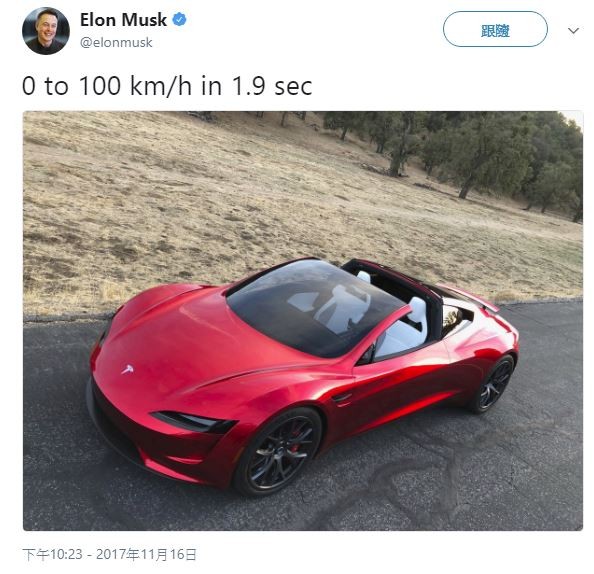This screenshot has height=574, width=594.
Task: Follow the account with the 跟隨 button
Action: [x=495, y=29]
